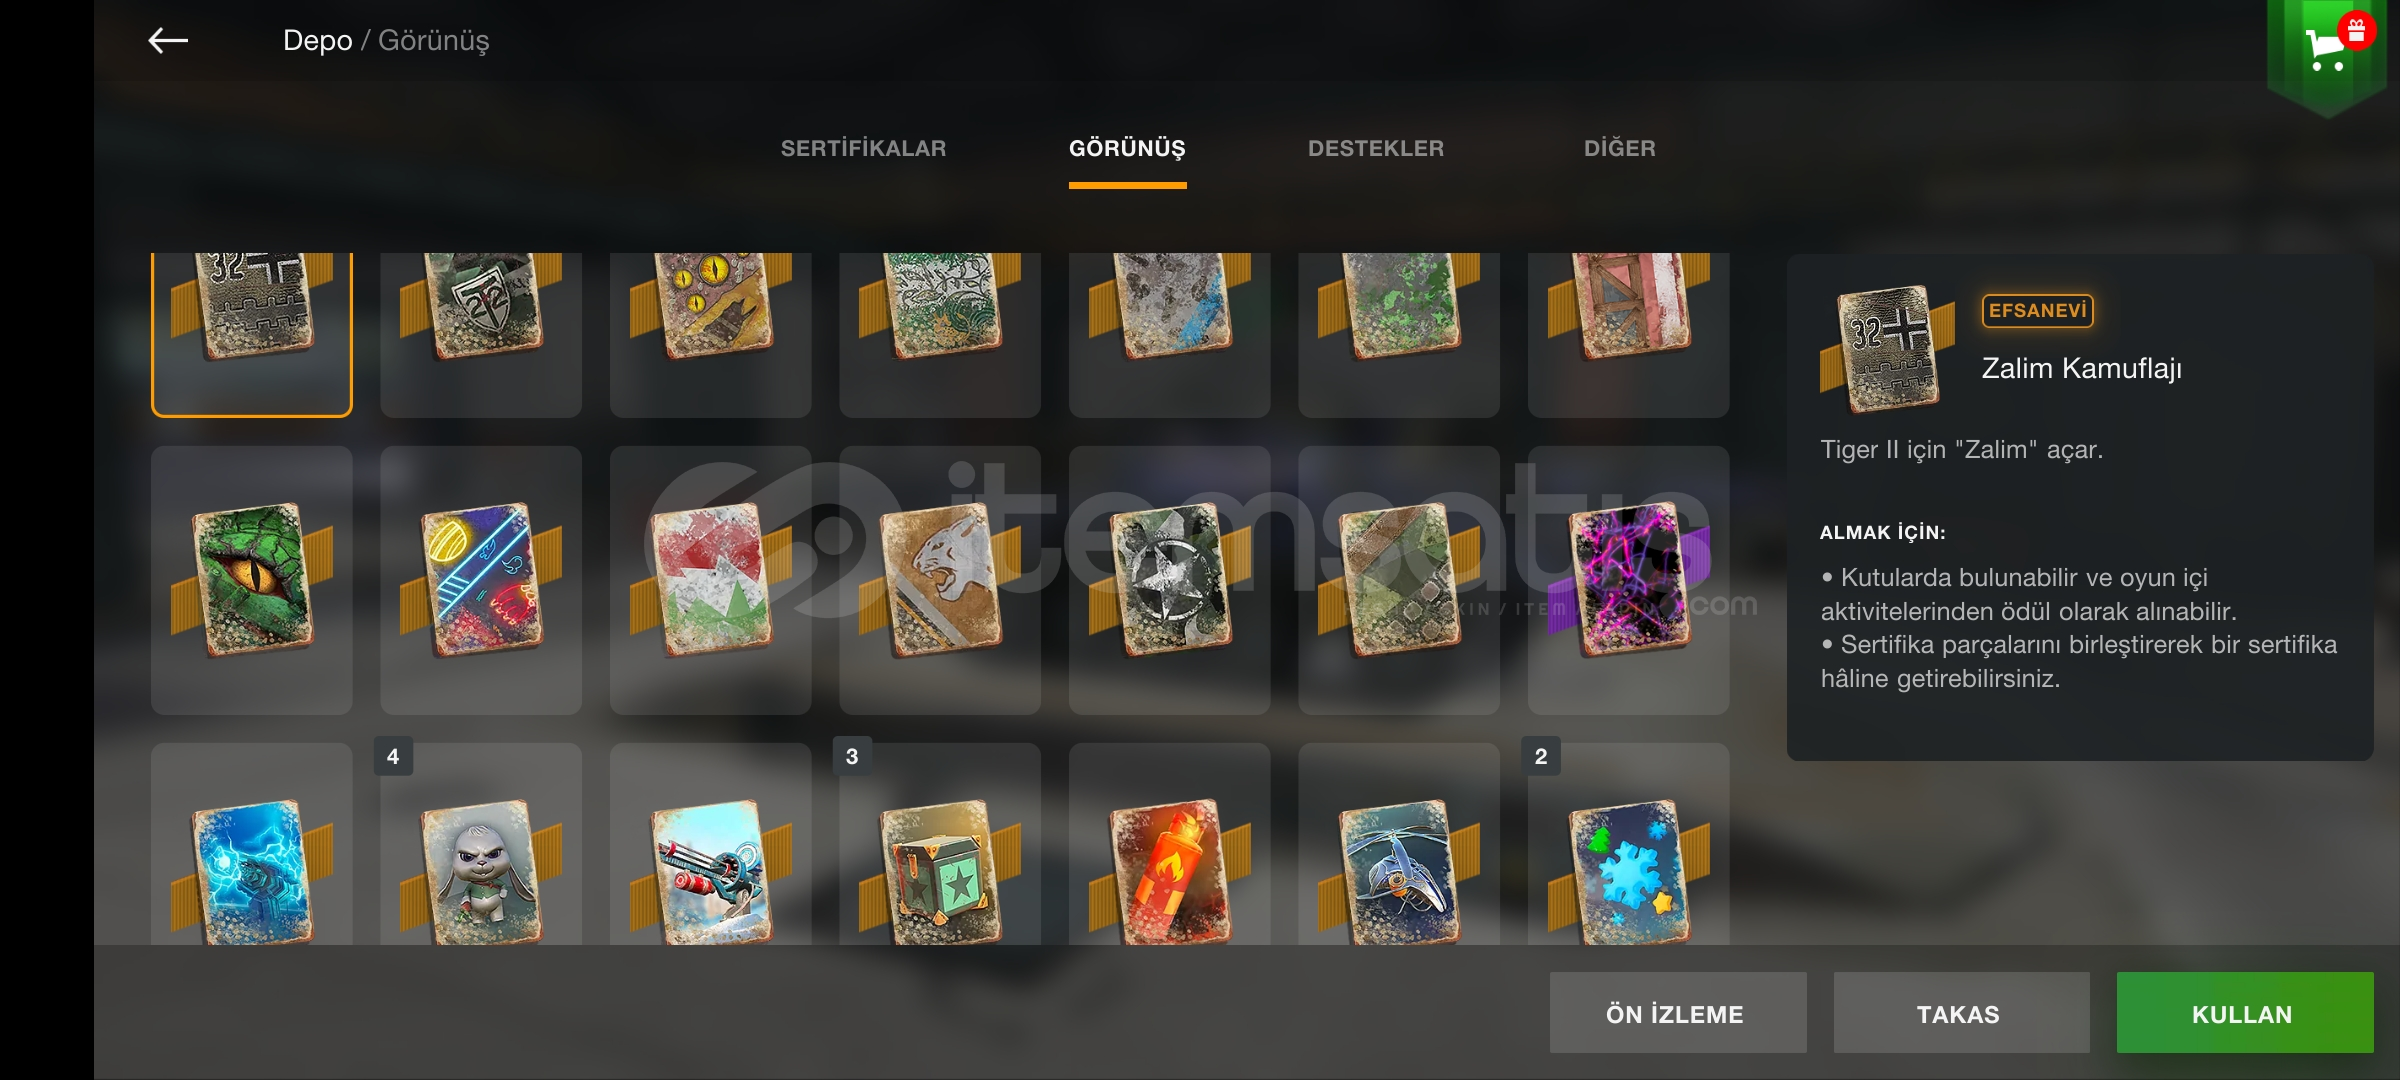Screen dimensions: 2400x1080
Task: Select the red and green polygon camouflage card
Action: click(x=711, y=580)
